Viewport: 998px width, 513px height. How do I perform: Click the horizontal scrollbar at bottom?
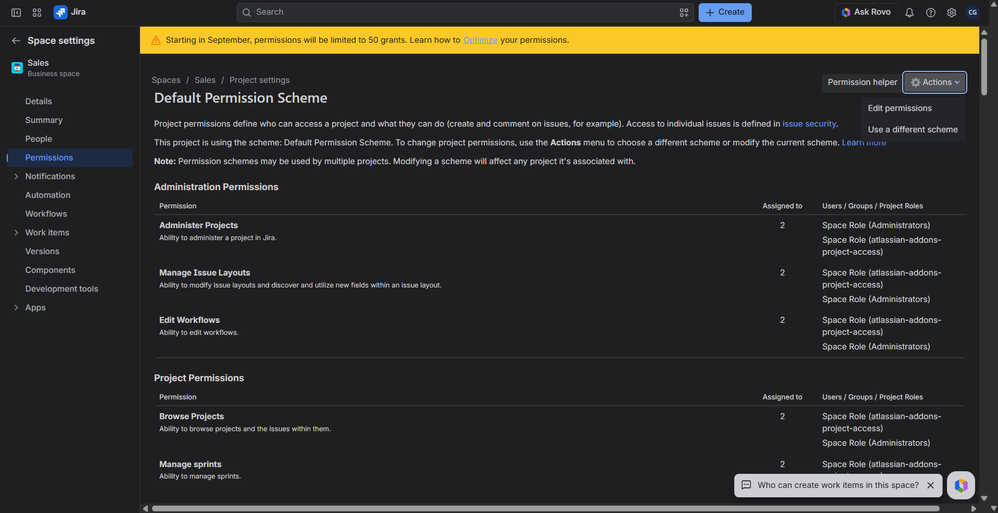[x=545, y=509]
